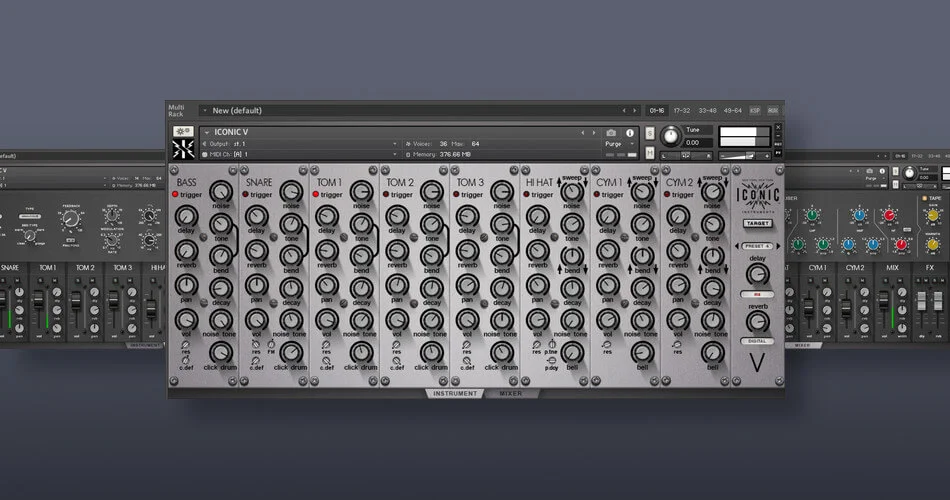
Task: Toggle the TOM 2 trigger LED
Action: pyautogui.click(x=386, y=195)
